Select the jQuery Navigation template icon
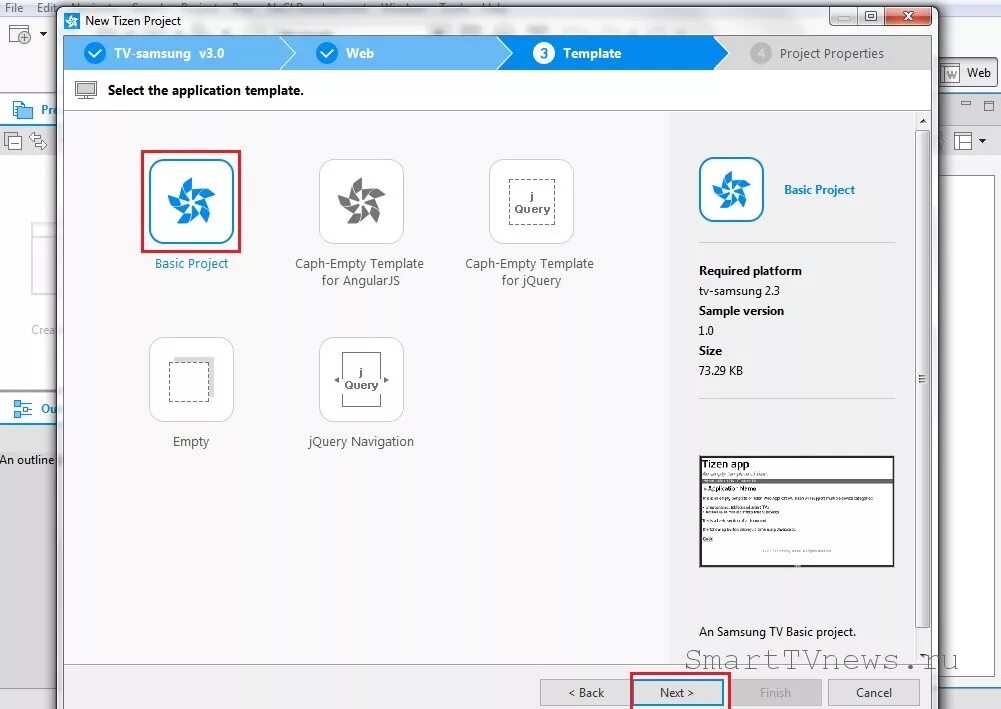The width and height of the screenshot is (1001, 709). pos(361,380)
